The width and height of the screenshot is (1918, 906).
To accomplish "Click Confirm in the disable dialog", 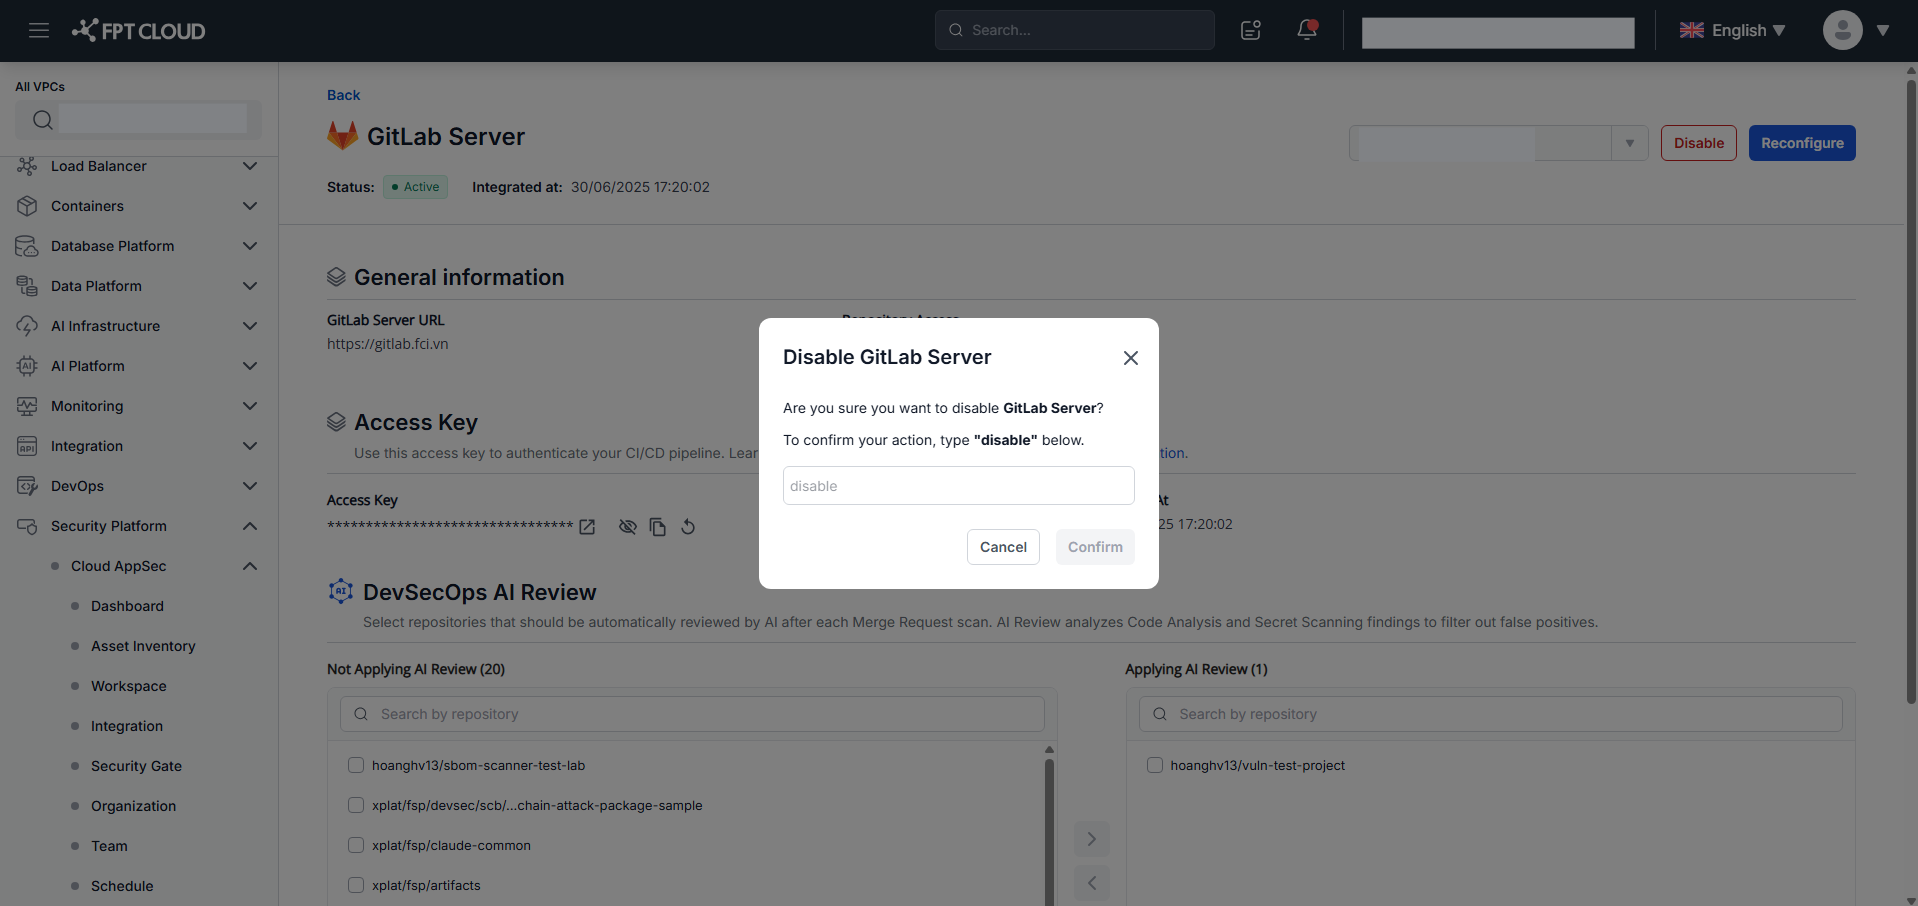I will (x=1095, y=547).
